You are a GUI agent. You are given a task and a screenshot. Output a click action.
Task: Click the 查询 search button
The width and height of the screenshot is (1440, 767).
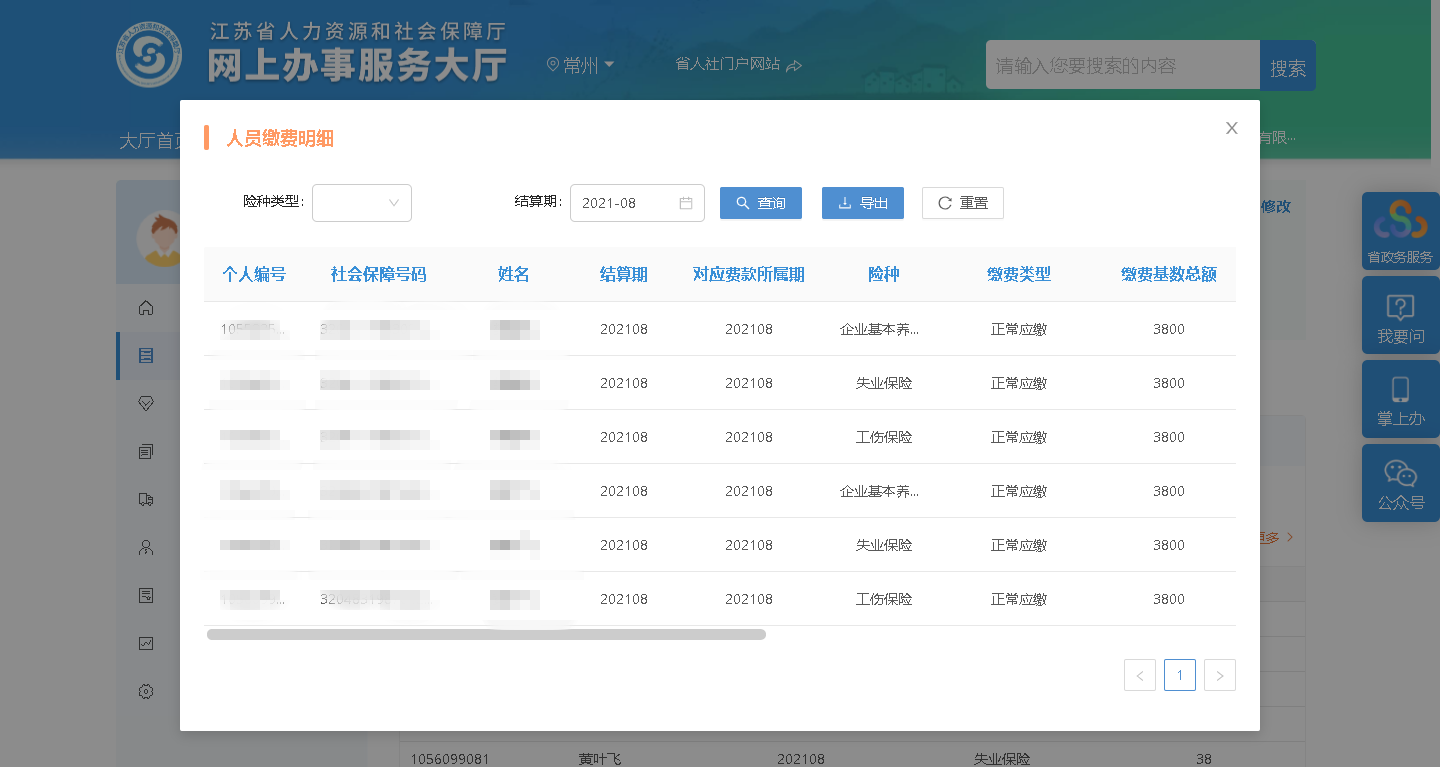761,203
